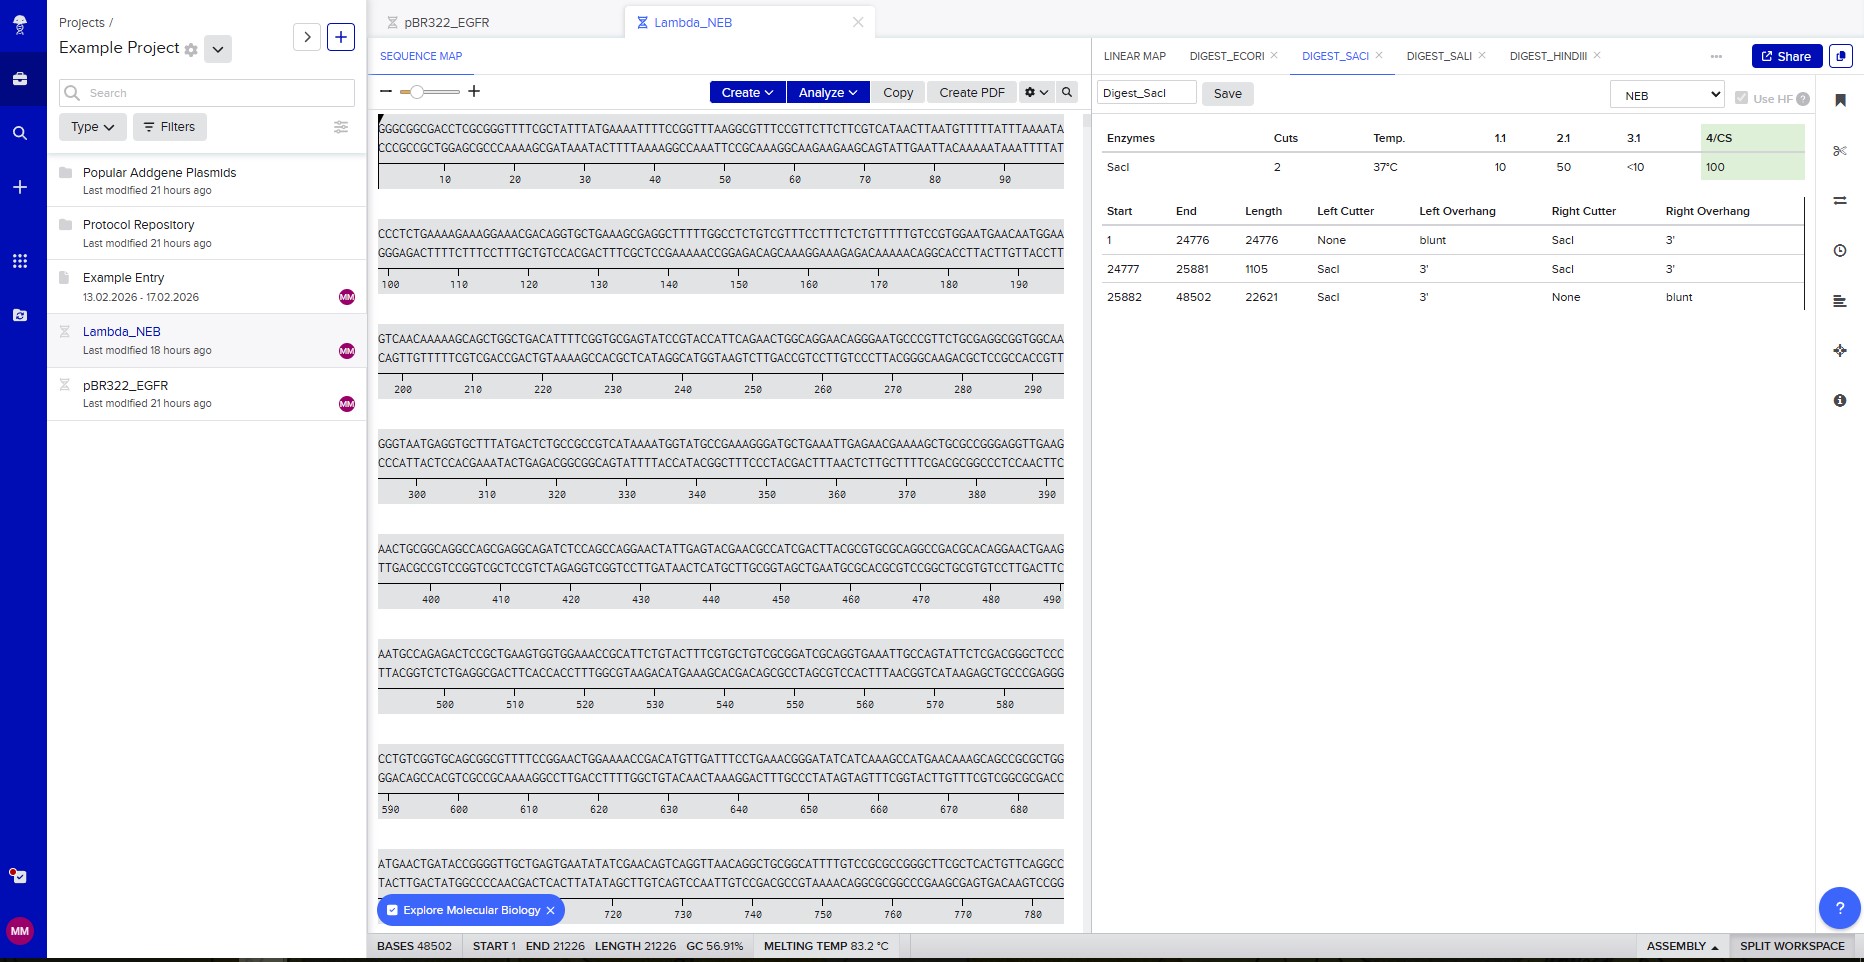Viewport: 1864px width, 962px height.
Task: Open sequence map settings gear dropdown
Action: click(1036, 92)
